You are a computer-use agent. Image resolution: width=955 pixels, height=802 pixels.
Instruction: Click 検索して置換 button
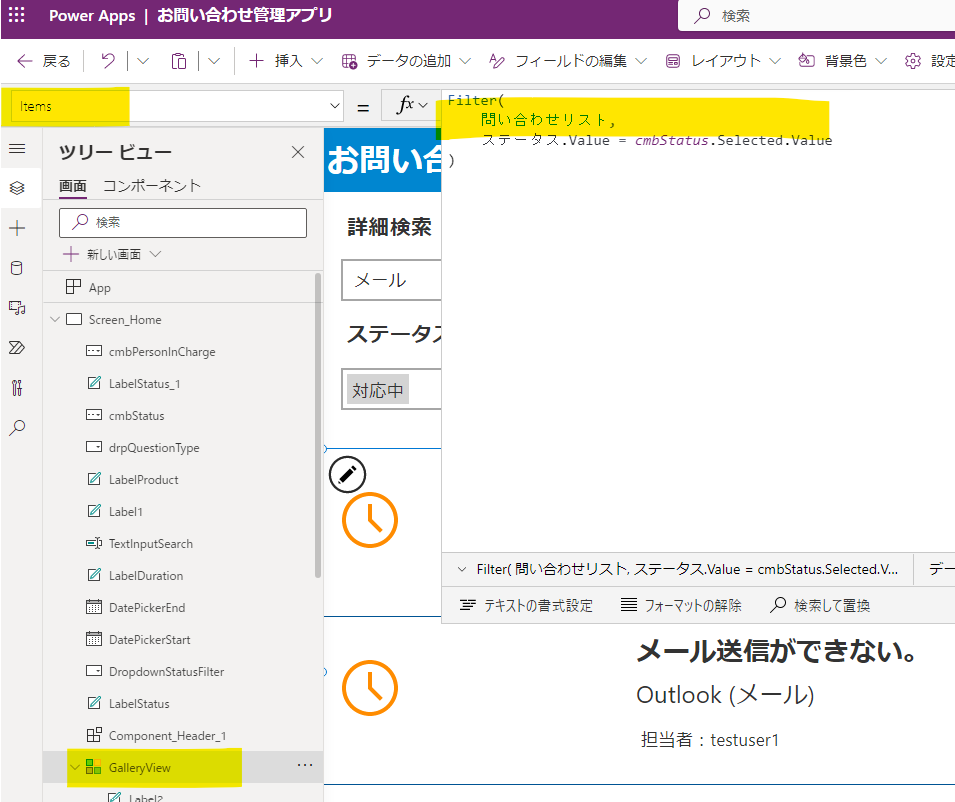point(820,605)
